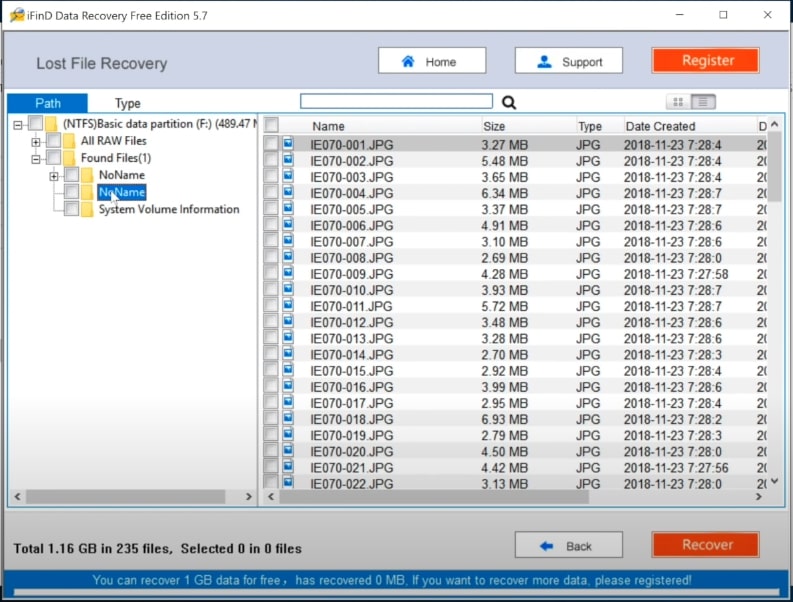Expand the All RAW Files tree node
This screenshot has height=602, width=793.
point(36,141)
